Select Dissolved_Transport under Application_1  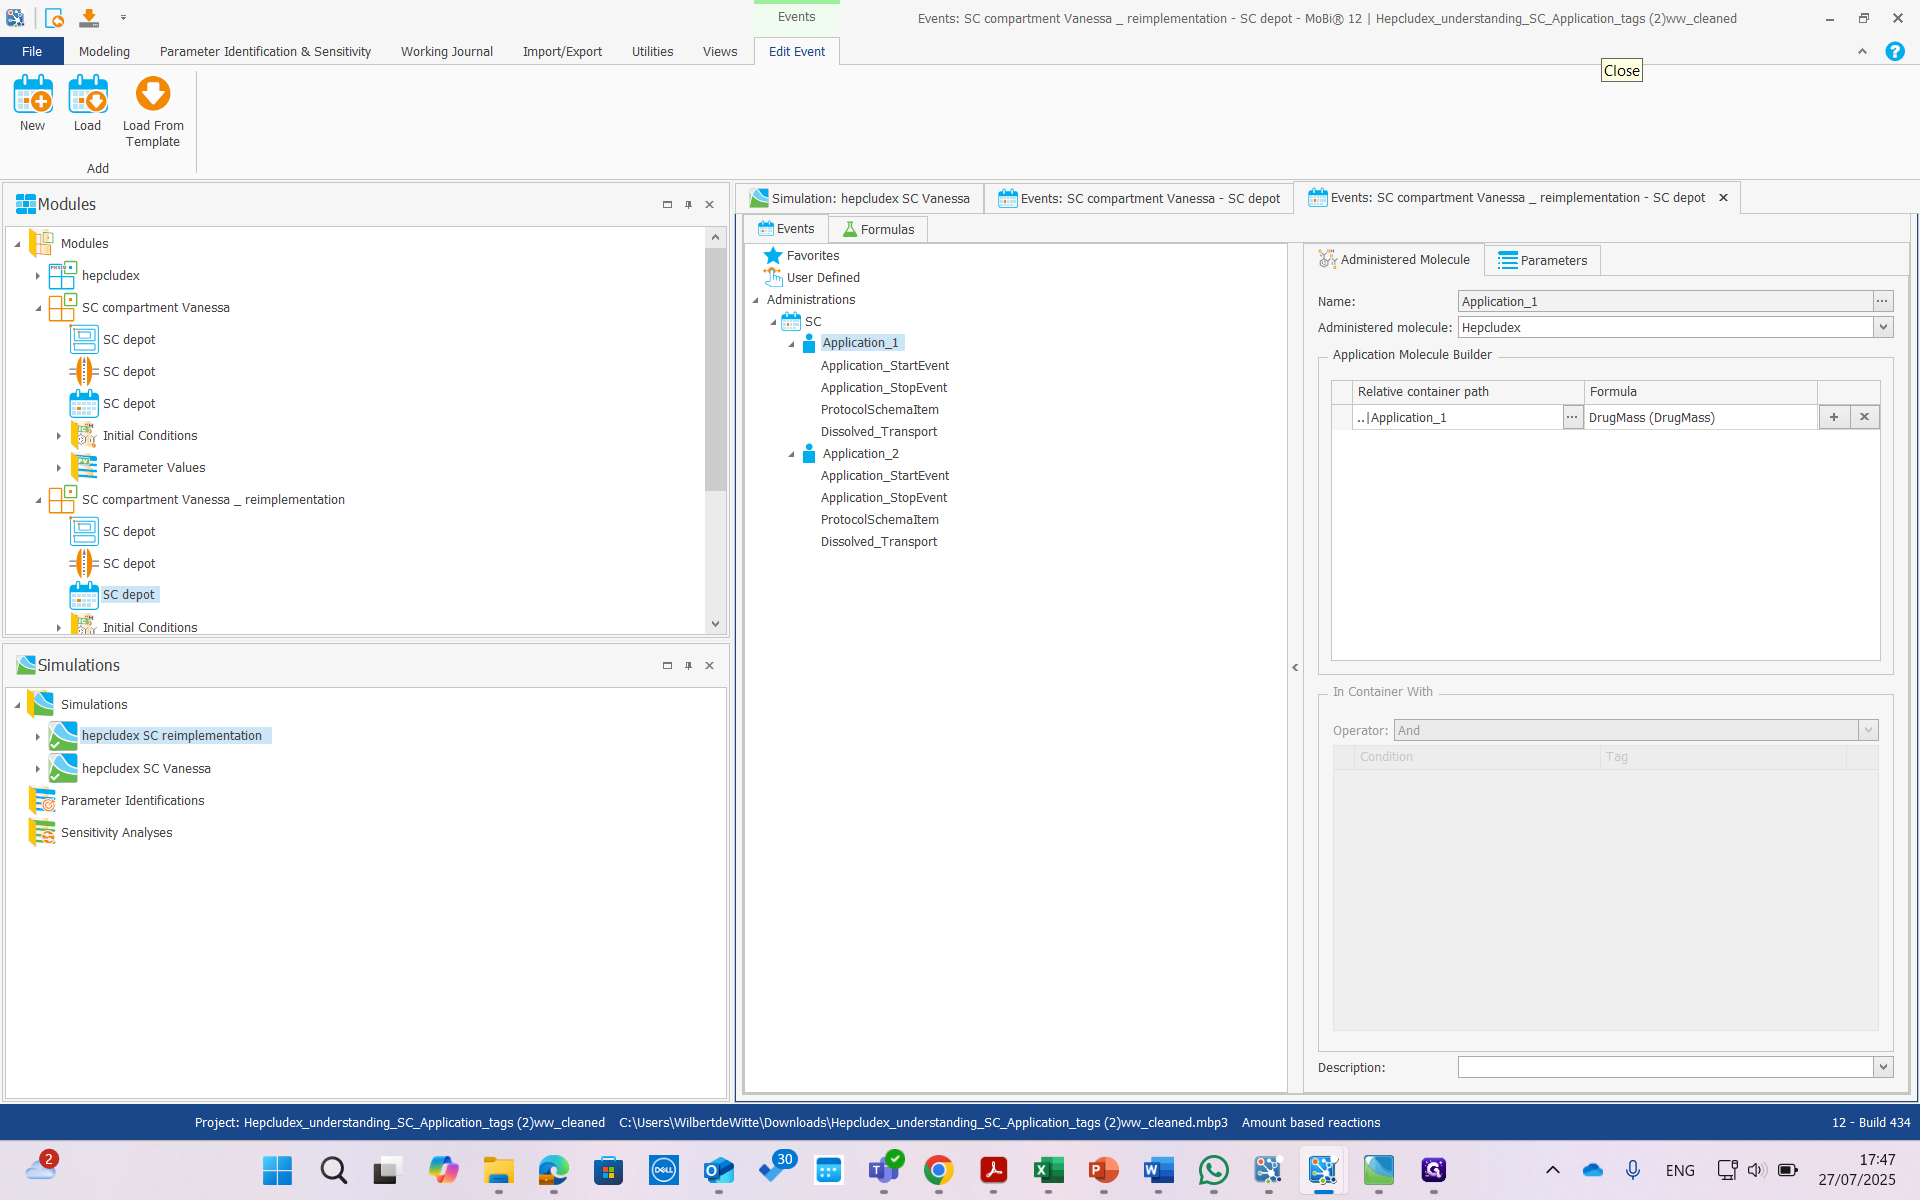pos(878,432)
